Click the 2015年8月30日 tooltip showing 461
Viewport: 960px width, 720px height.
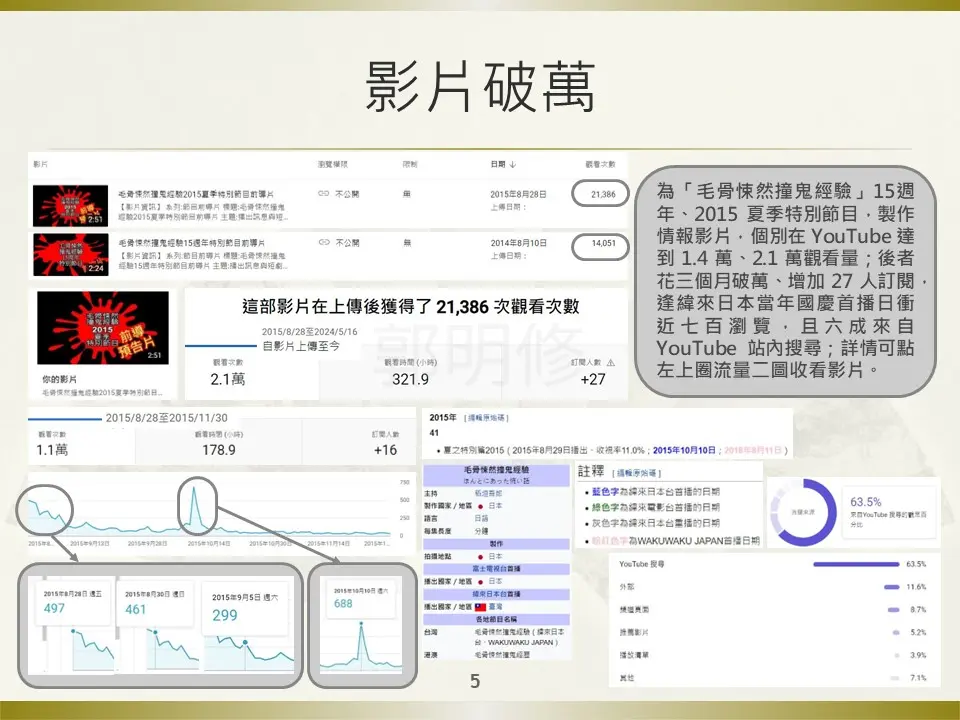click(154, 602)
